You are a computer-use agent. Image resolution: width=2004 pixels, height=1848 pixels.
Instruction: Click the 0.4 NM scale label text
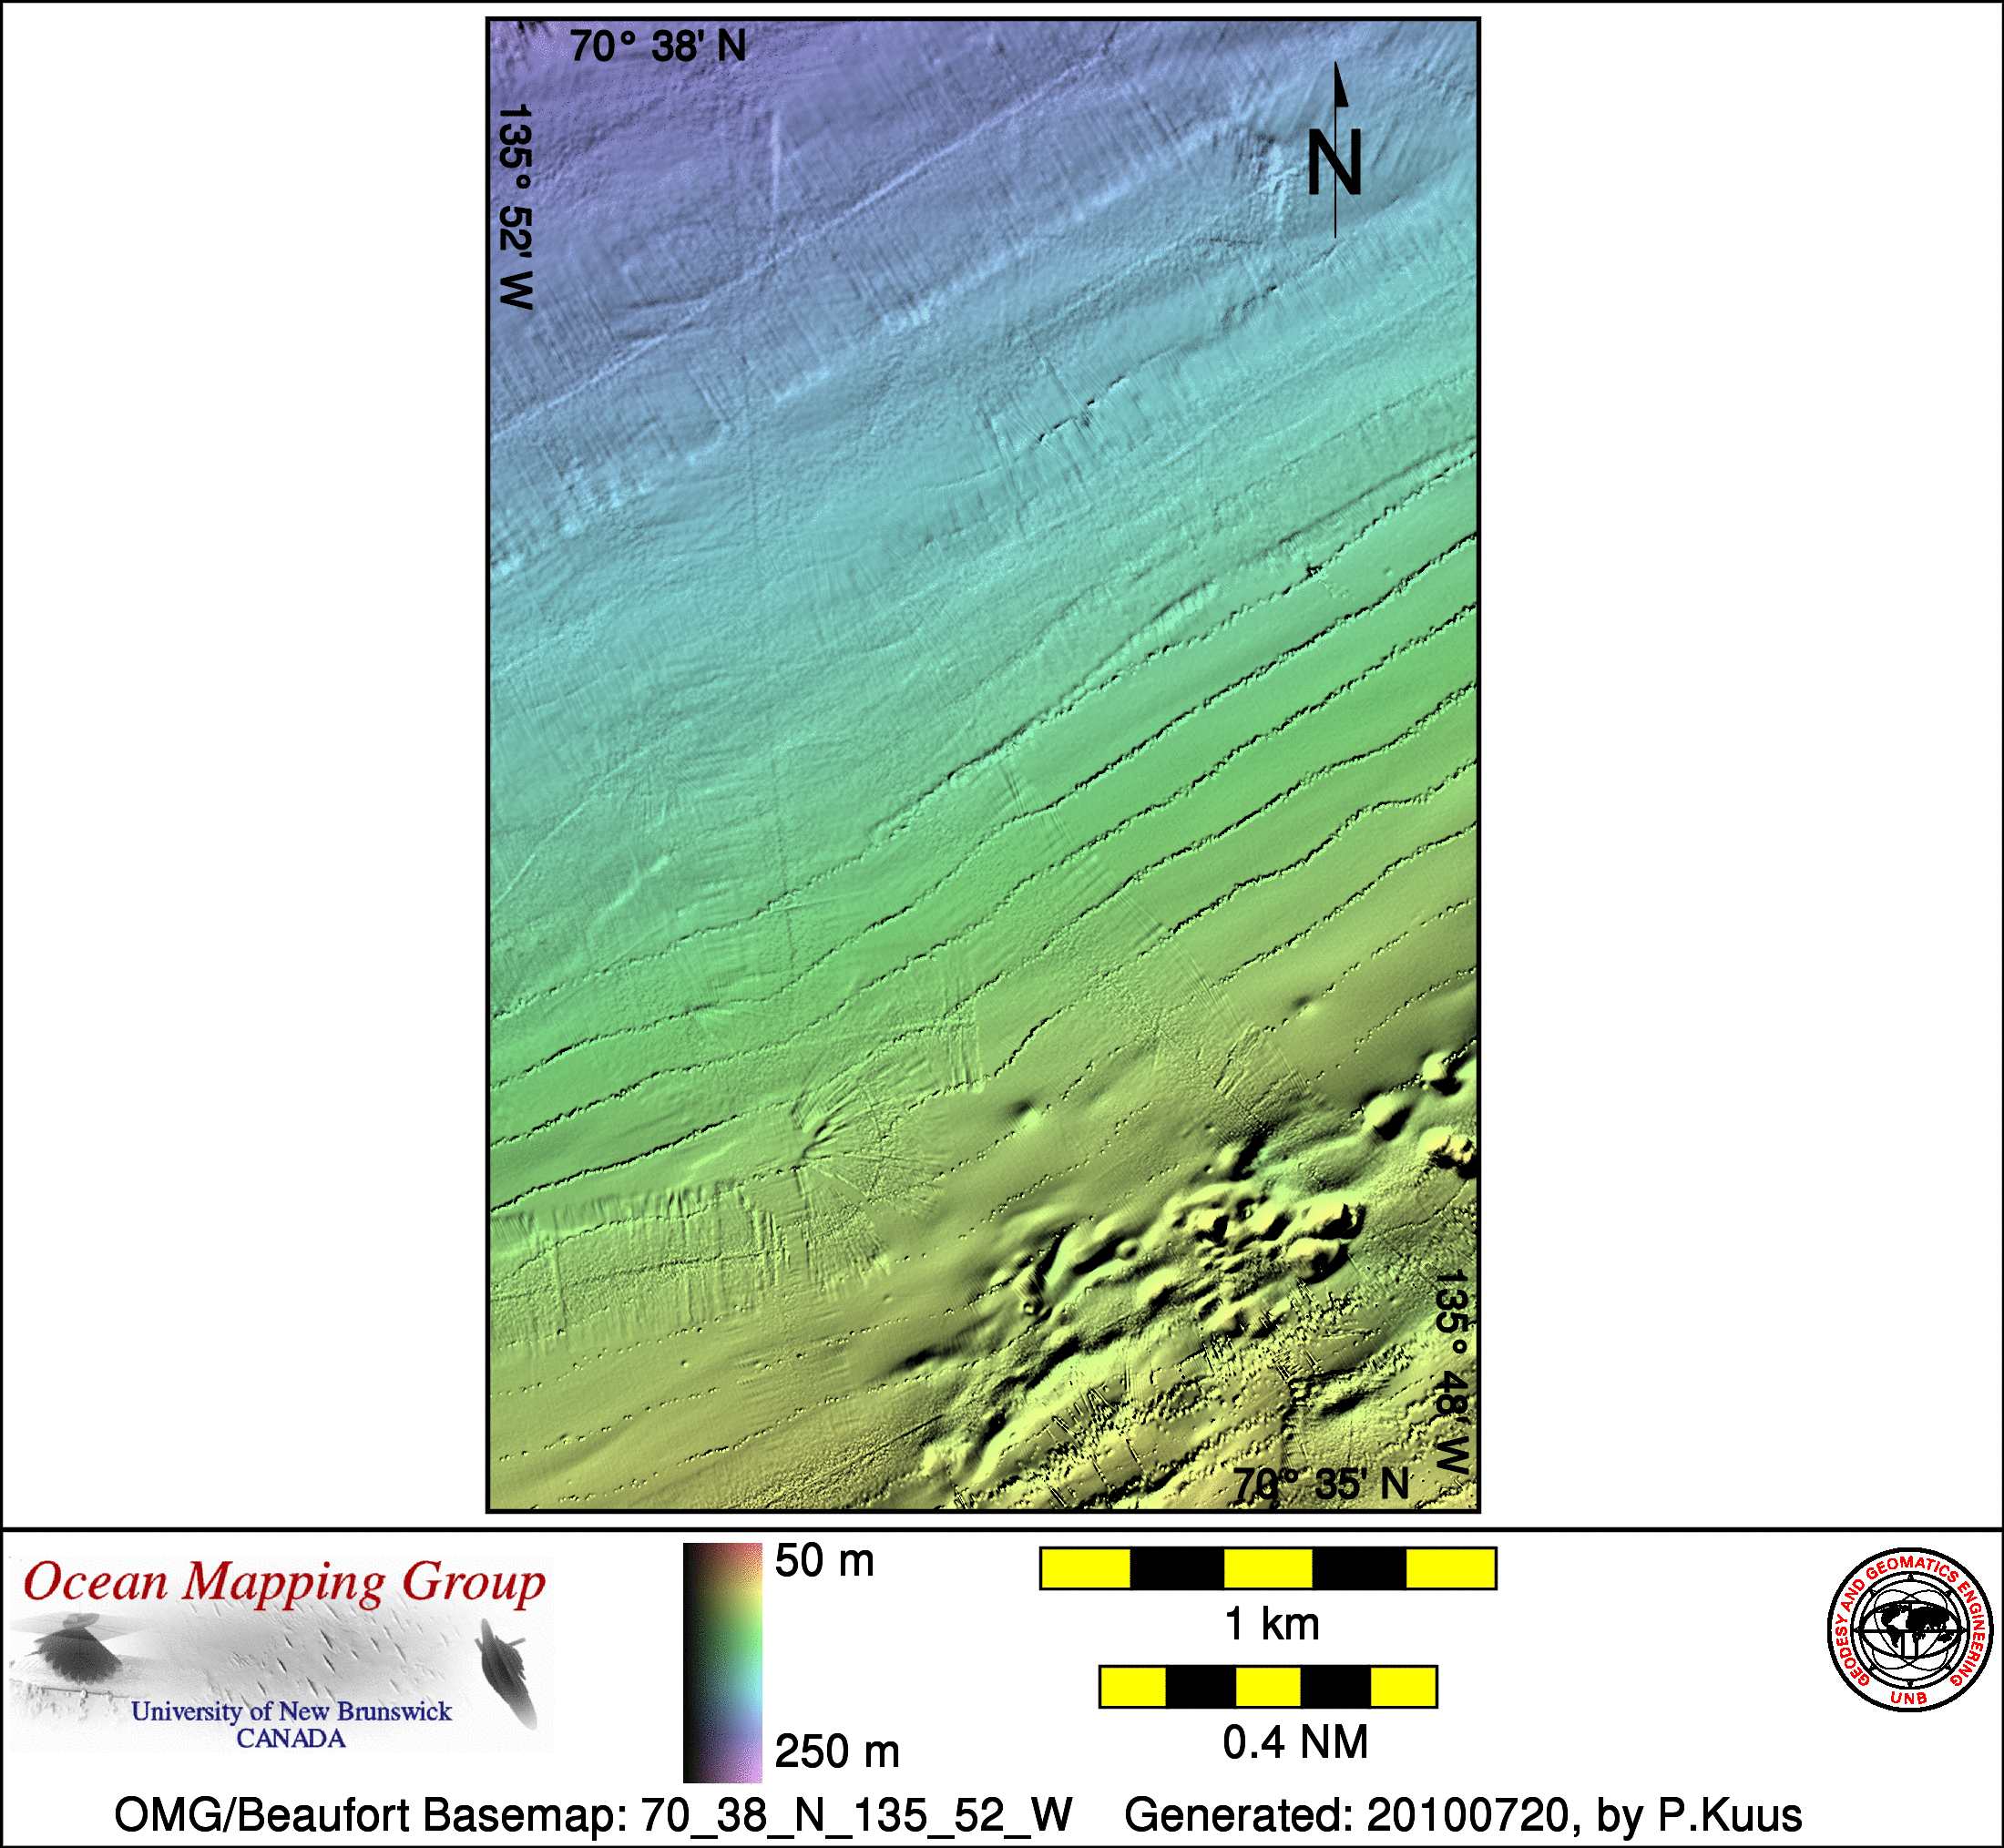point(1295,1742)
